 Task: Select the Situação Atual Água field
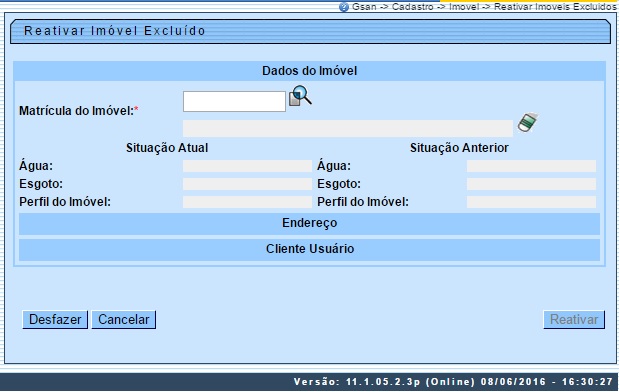pyautogui.click(x=247, y=166)
